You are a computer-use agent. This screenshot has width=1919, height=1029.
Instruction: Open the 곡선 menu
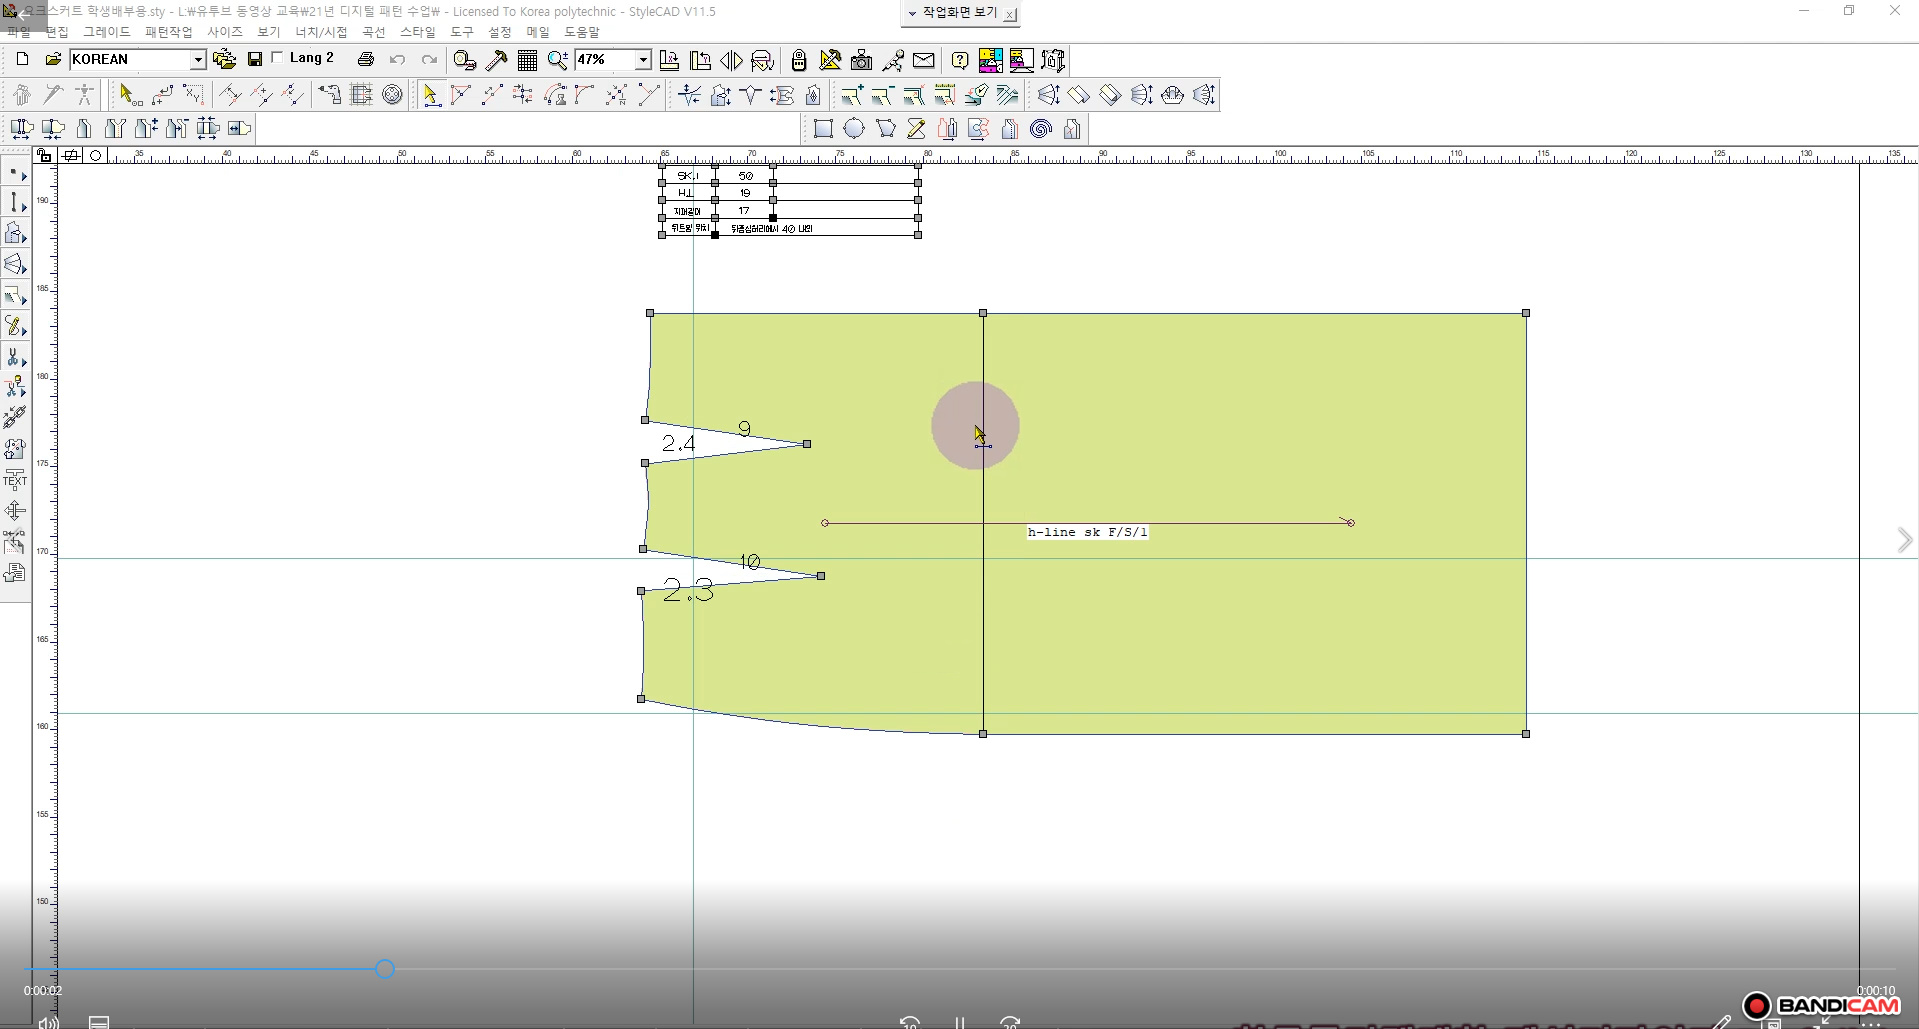pyautogui.click(x=373, y=32)
